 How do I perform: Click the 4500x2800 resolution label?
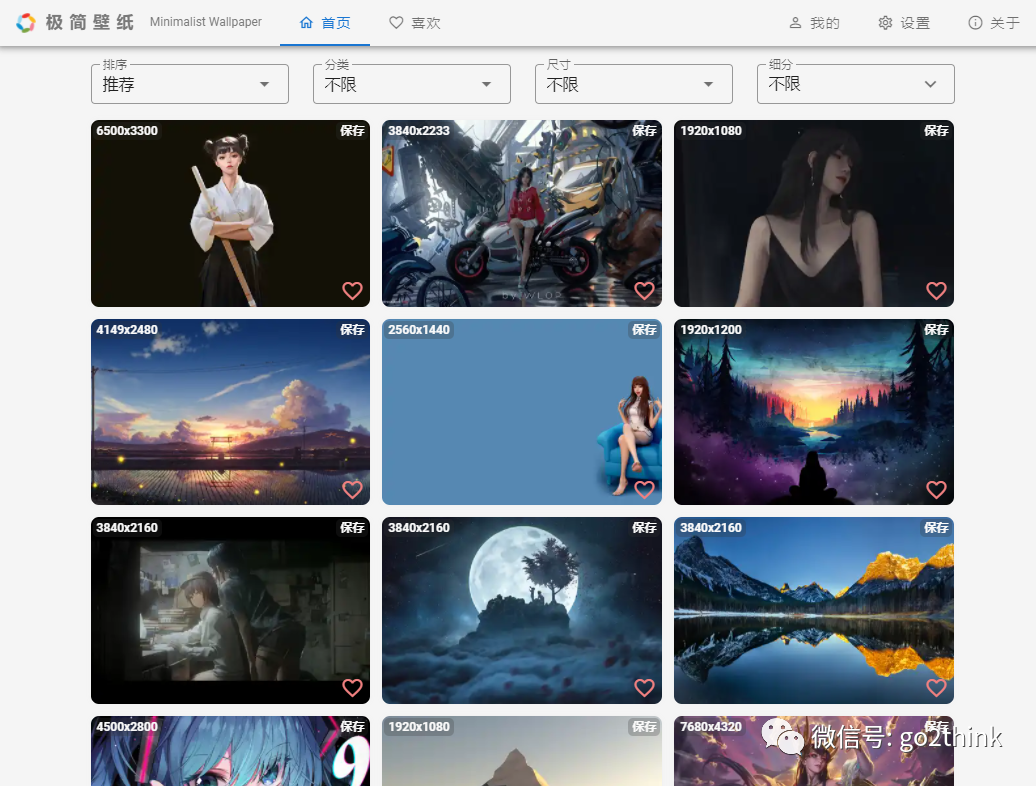(x=127, y=727)
